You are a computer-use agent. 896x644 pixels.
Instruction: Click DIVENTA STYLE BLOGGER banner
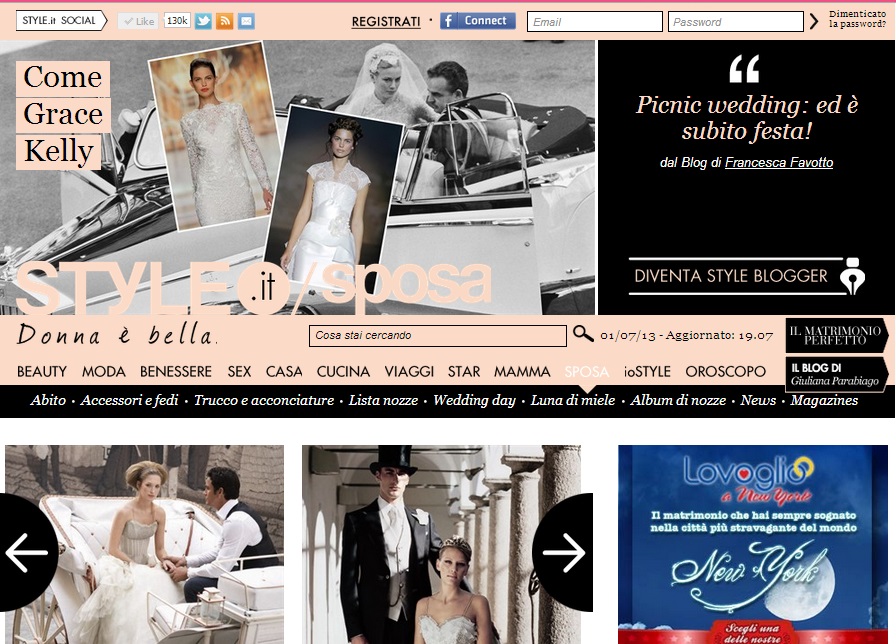click(x=746, y=276)
